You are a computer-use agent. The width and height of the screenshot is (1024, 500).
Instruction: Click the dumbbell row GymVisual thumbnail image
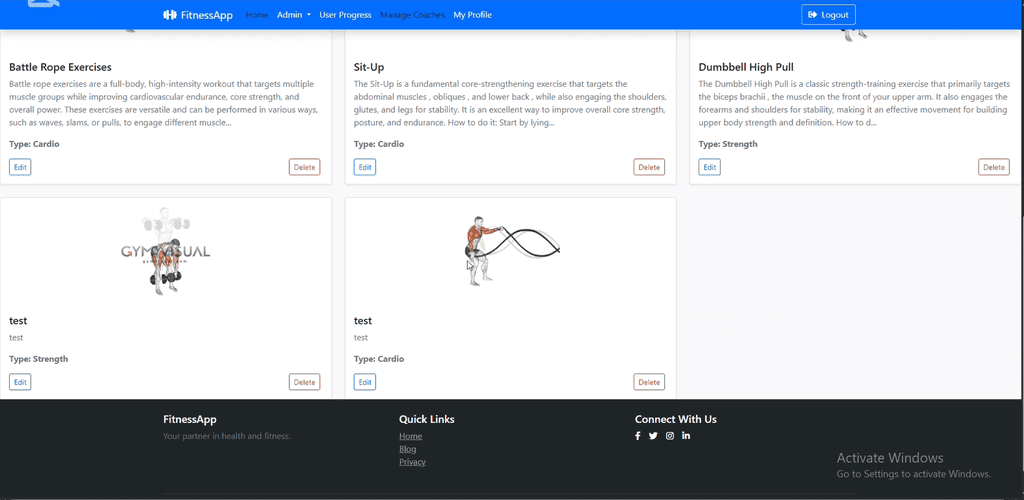[x=166, y=251]
